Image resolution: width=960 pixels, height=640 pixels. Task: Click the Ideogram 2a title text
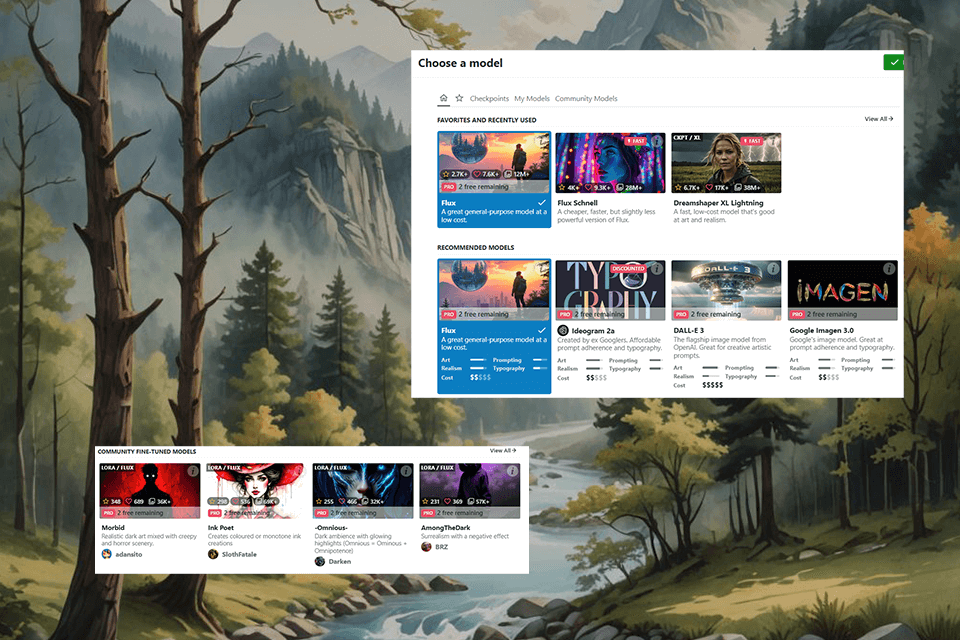[593, 331]
